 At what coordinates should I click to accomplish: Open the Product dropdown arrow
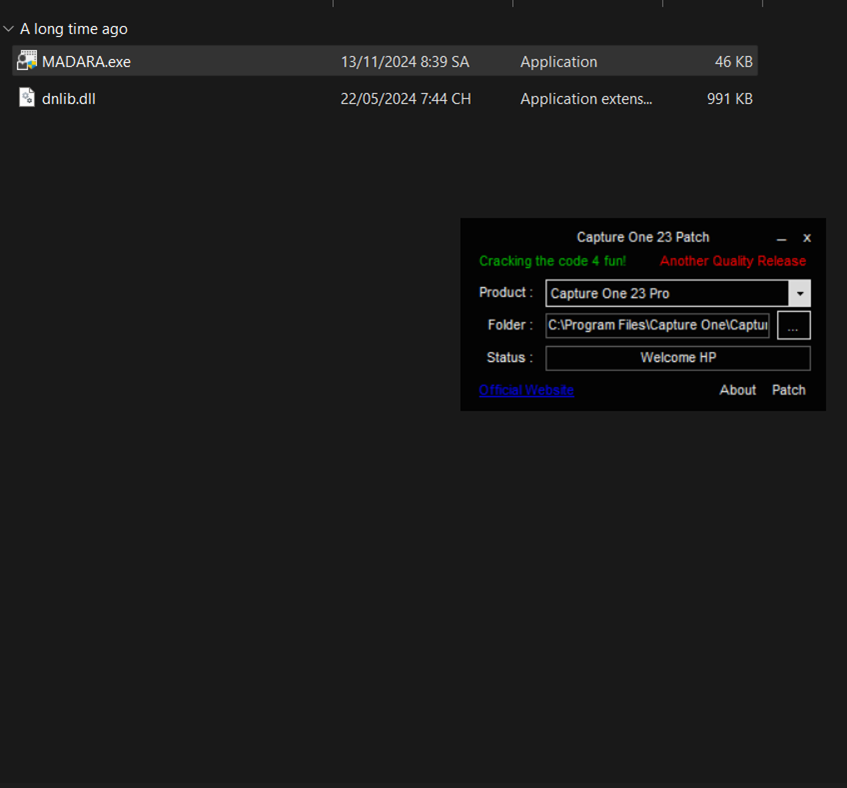[799, 293]
